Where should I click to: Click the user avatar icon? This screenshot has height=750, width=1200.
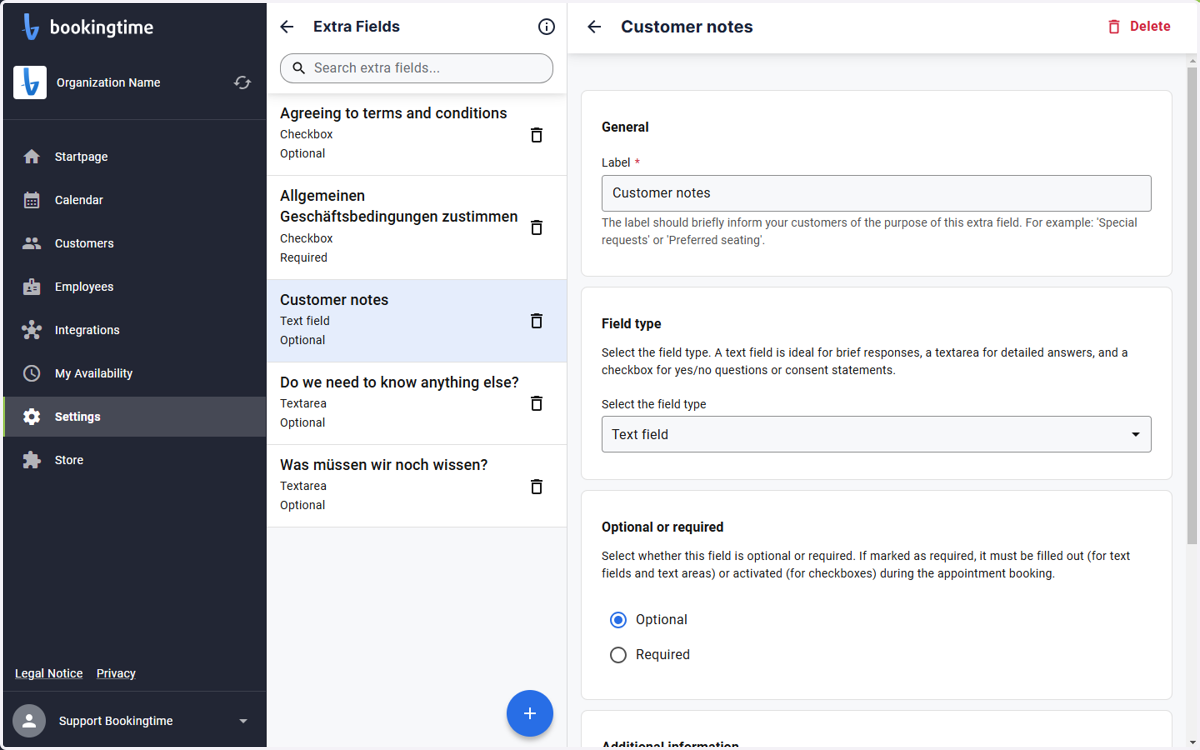[x=29, y=721]
